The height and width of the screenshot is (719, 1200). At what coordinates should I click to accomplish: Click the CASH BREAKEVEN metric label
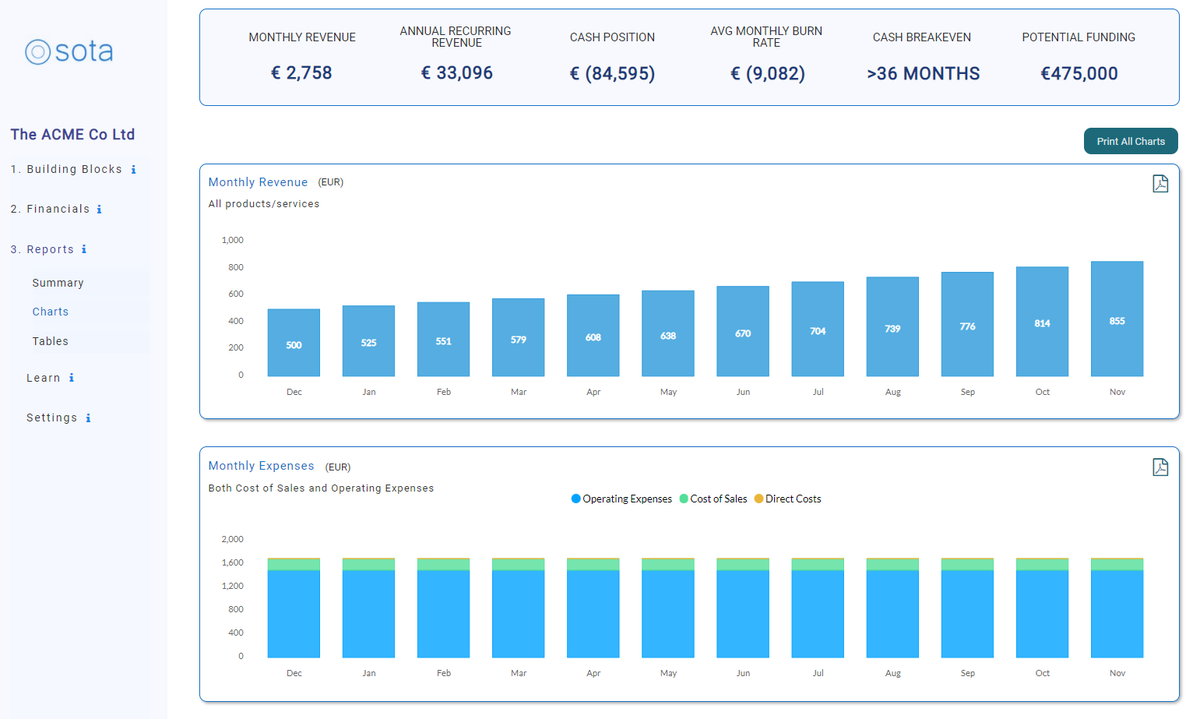922,38
